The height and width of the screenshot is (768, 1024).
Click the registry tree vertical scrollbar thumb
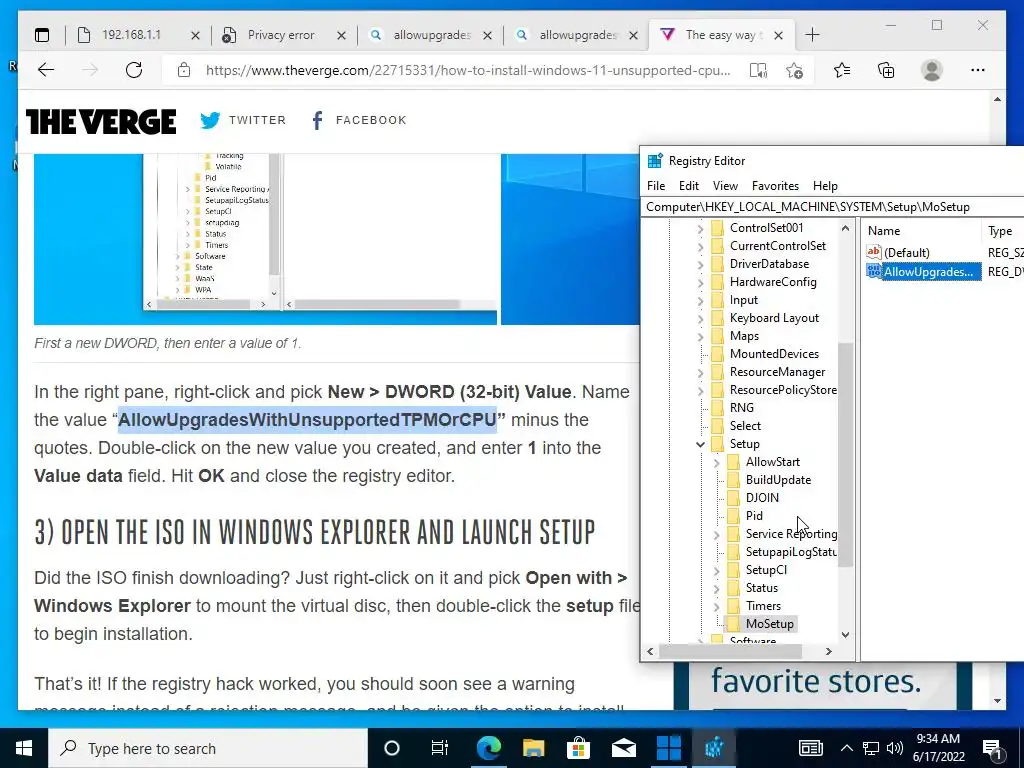click(845, 454)
